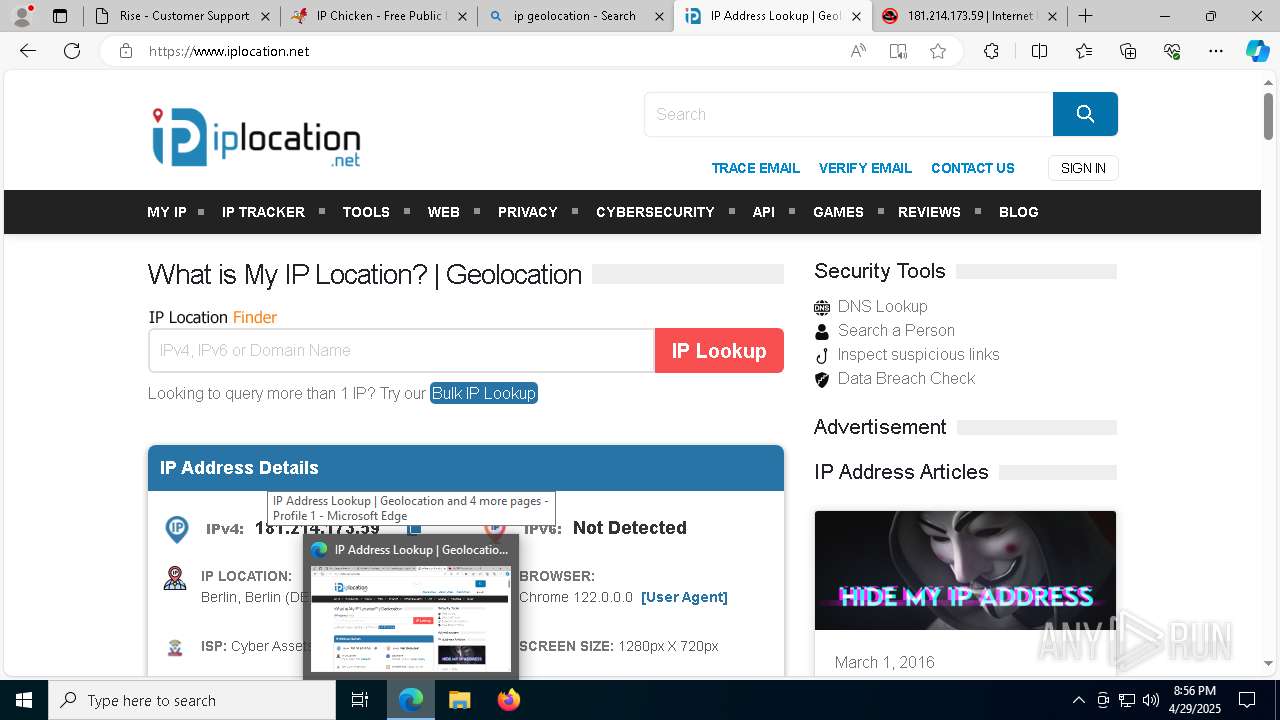Show hidden system tray icons
This screenshot has height=720, width=1280.
[1078, 700]
